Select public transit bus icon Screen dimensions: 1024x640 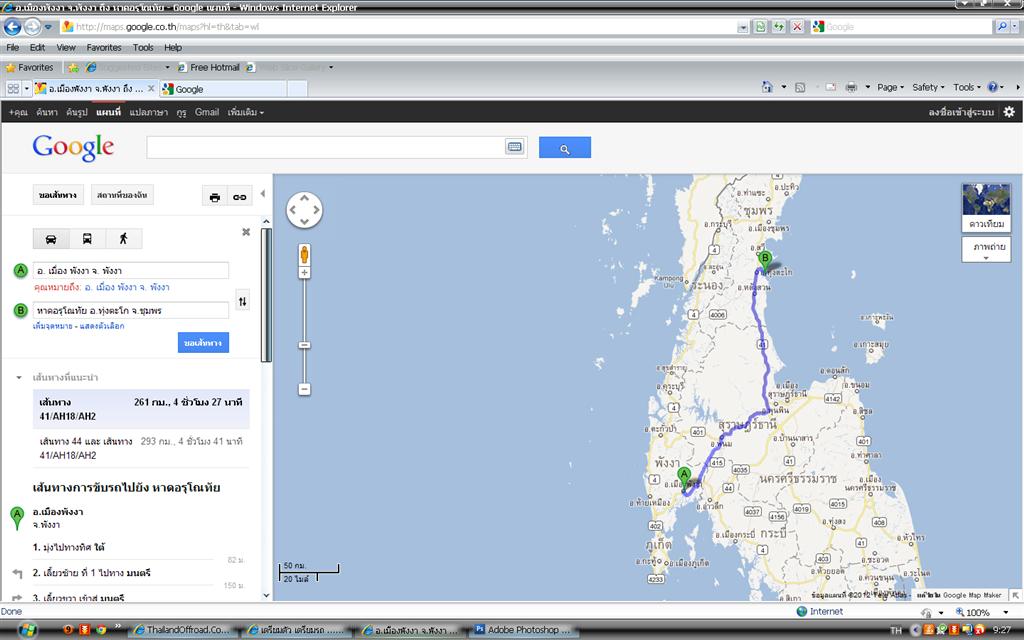tap(88, 239)
